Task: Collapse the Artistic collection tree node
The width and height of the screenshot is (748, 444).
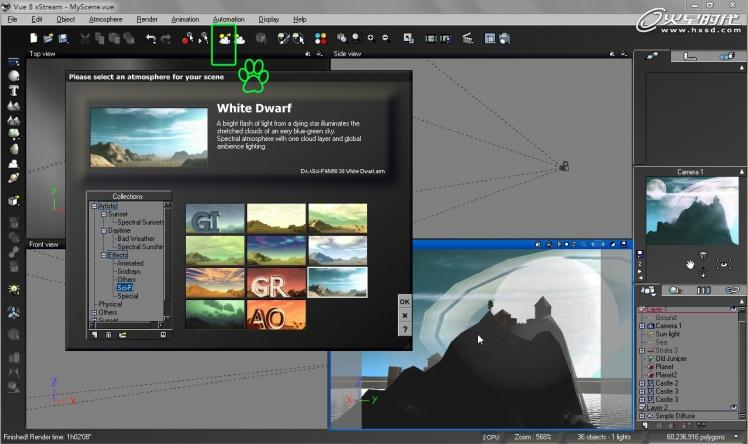Action: (92, 206)
